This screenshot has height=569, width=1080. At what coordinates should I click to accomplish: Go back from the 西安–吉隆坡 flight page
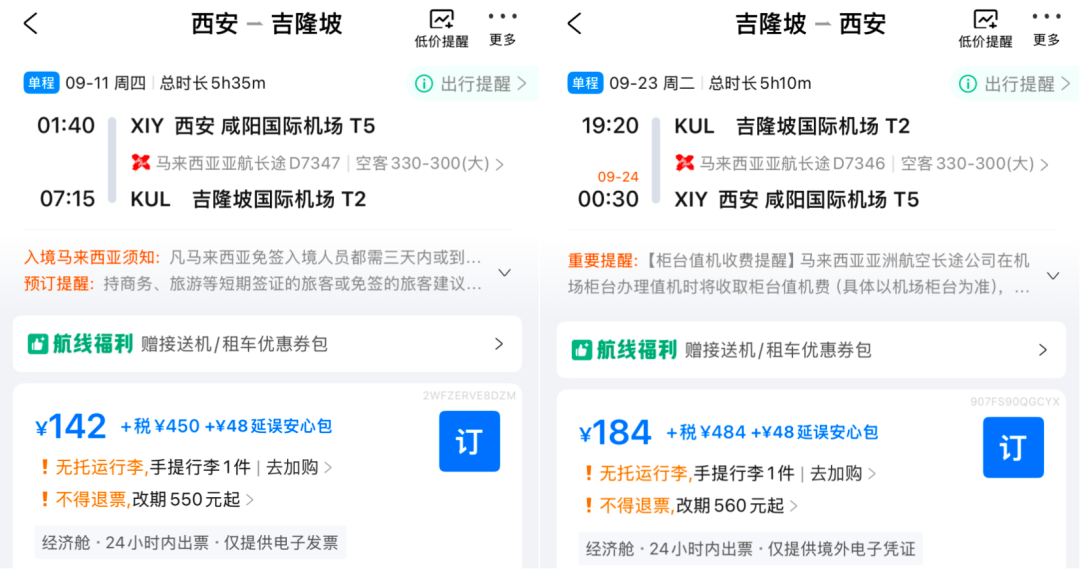30,23
